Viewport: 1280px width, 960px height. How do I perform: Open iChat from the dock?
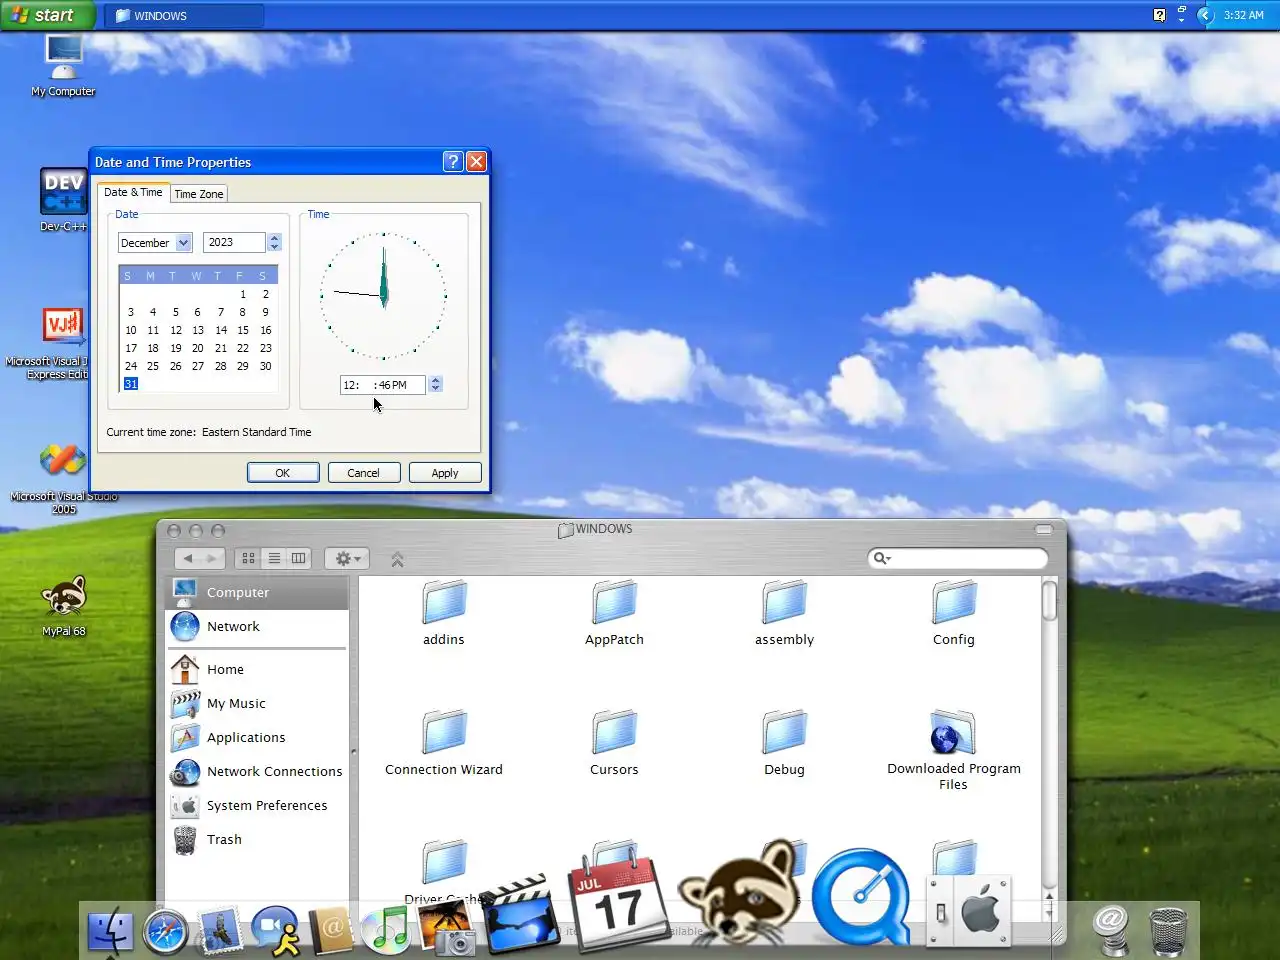point(276,931)
